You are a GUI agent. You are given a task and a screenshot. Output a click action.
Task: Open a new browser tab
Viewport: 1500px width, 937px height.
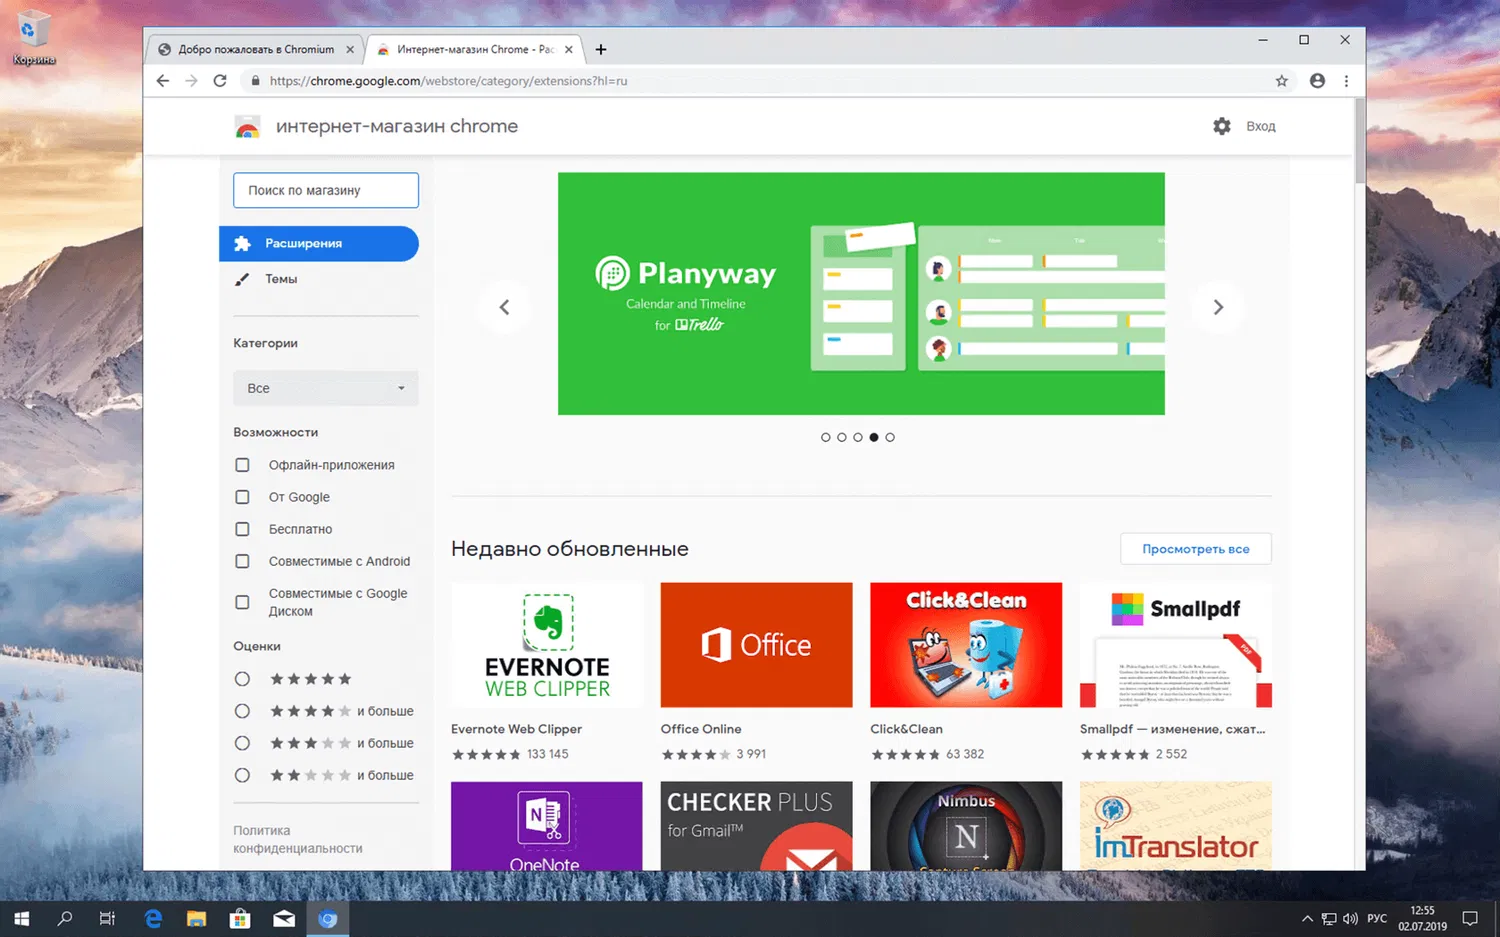click(x=600, y=49)
